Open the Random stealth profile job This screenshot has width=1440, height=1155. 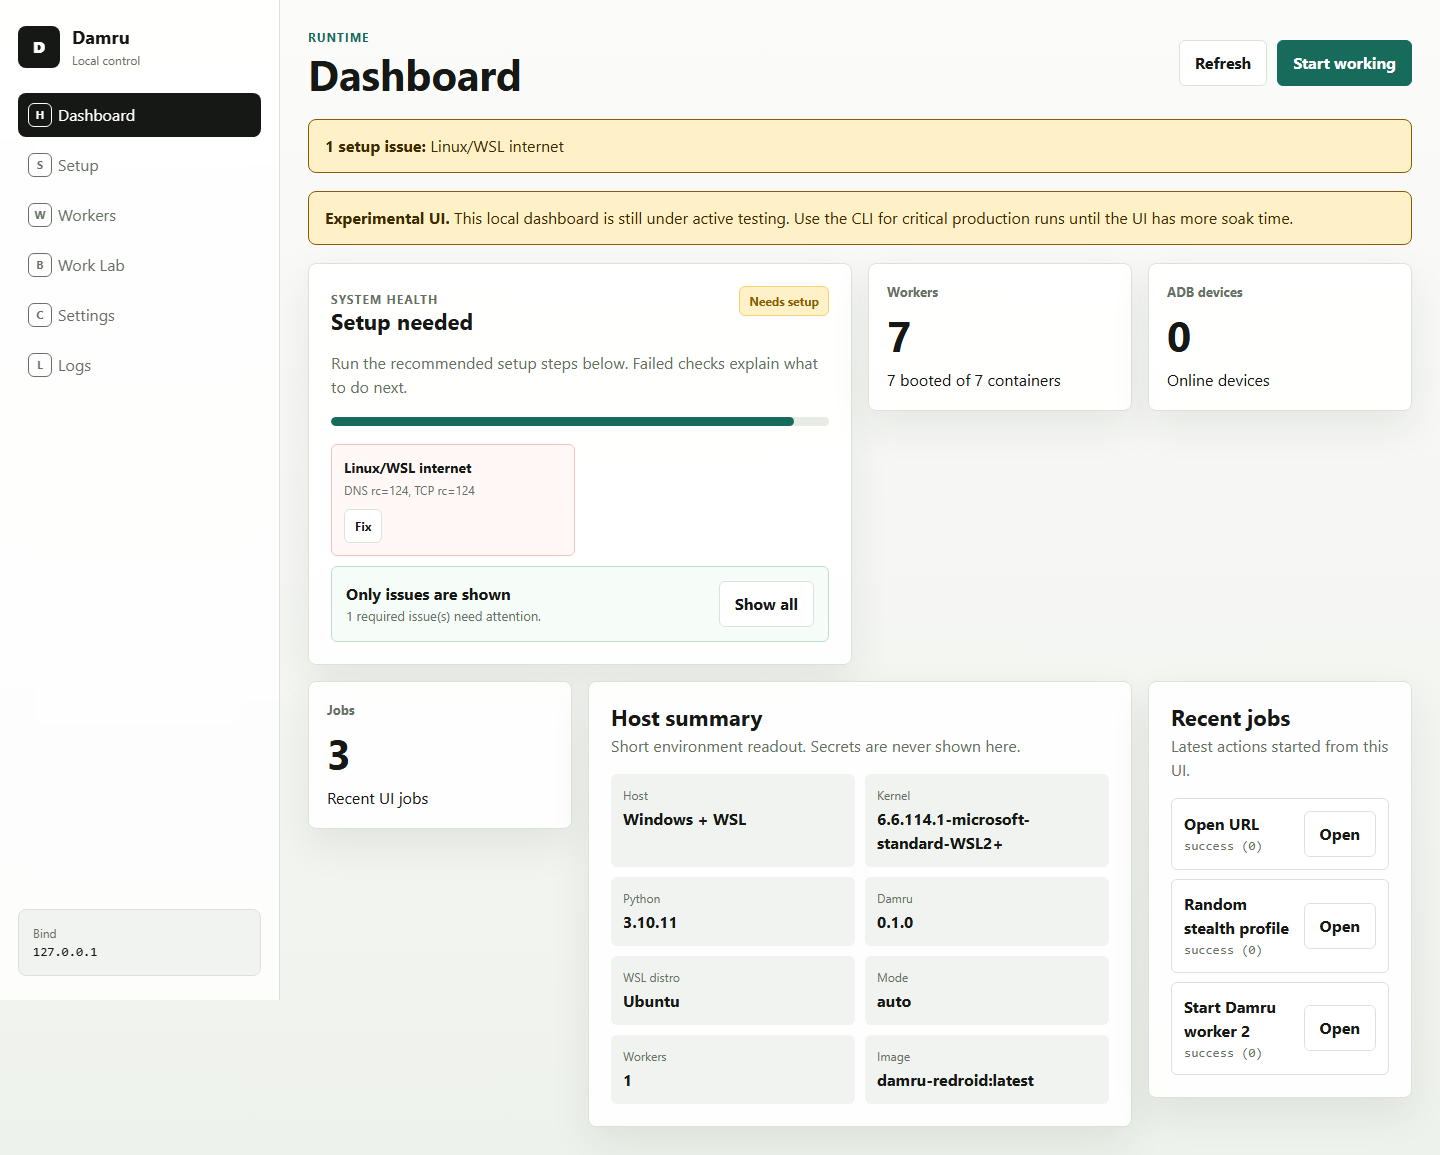tap(1339, 926)
